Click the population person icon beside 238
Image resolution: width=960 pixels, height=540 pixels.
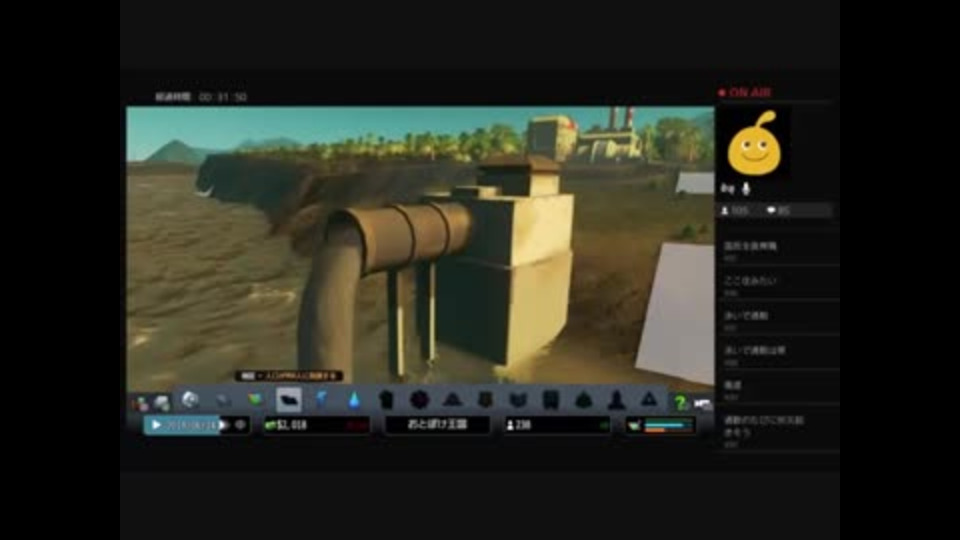tap(510, 425)
